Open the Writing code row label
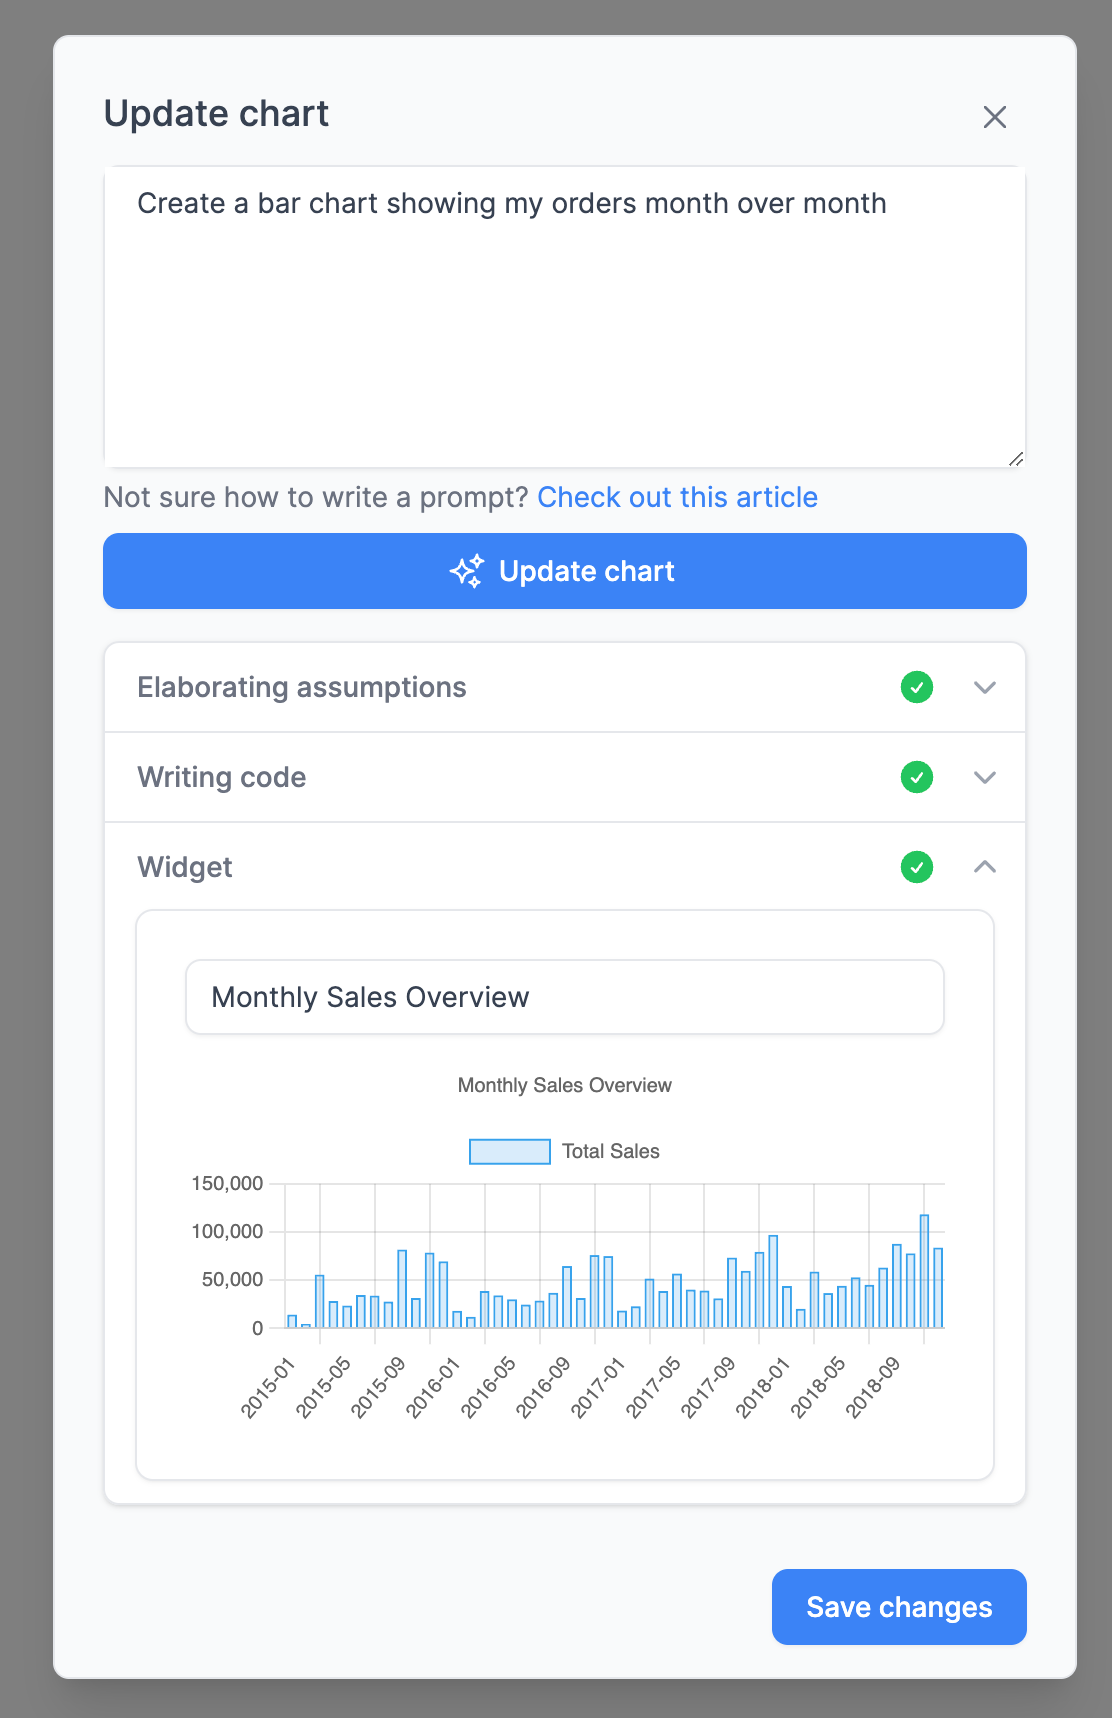This screenshot has height=1718, width=1112. pyautogui.click(x=221, y=778)
